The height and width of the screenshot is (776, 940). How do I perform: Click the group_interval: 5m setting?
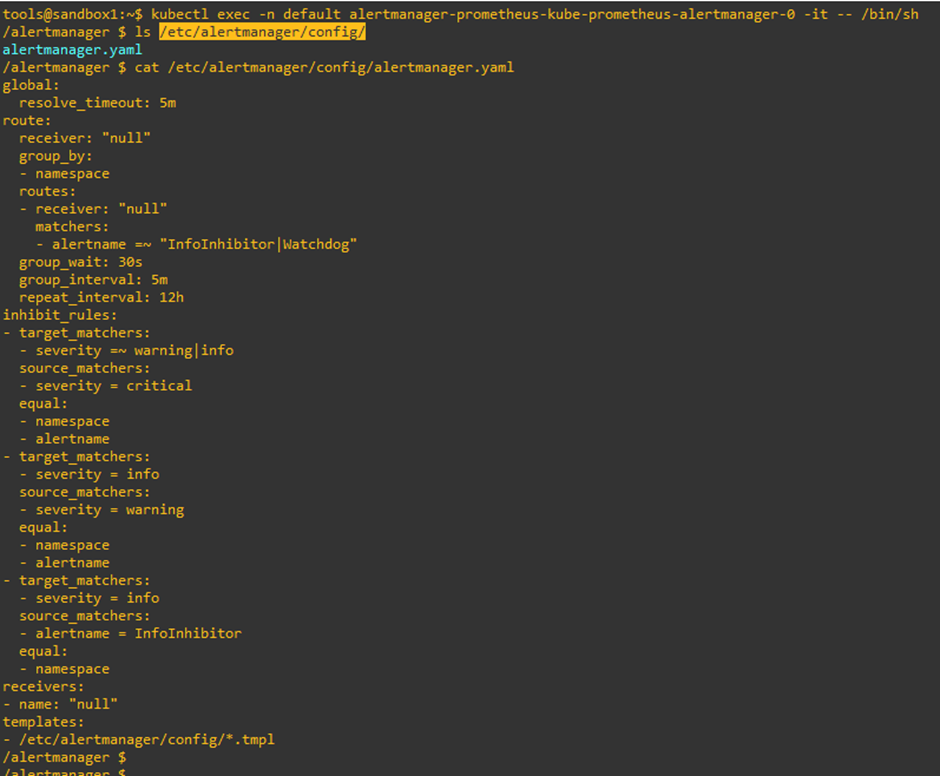pyautogui.click(x=89, y=279)
